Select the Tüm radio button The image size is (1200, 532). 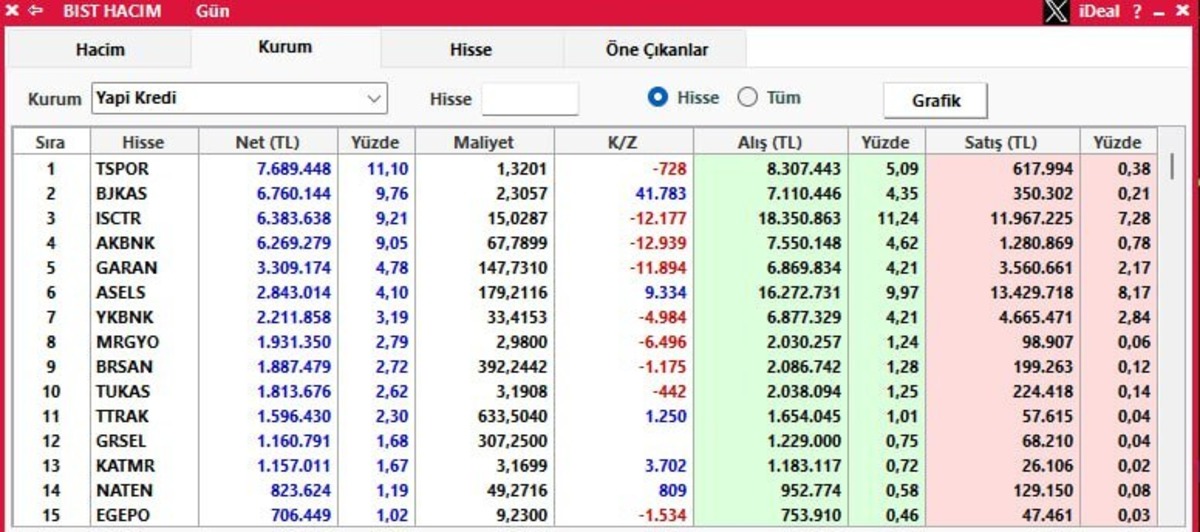(x=748, y=98)
